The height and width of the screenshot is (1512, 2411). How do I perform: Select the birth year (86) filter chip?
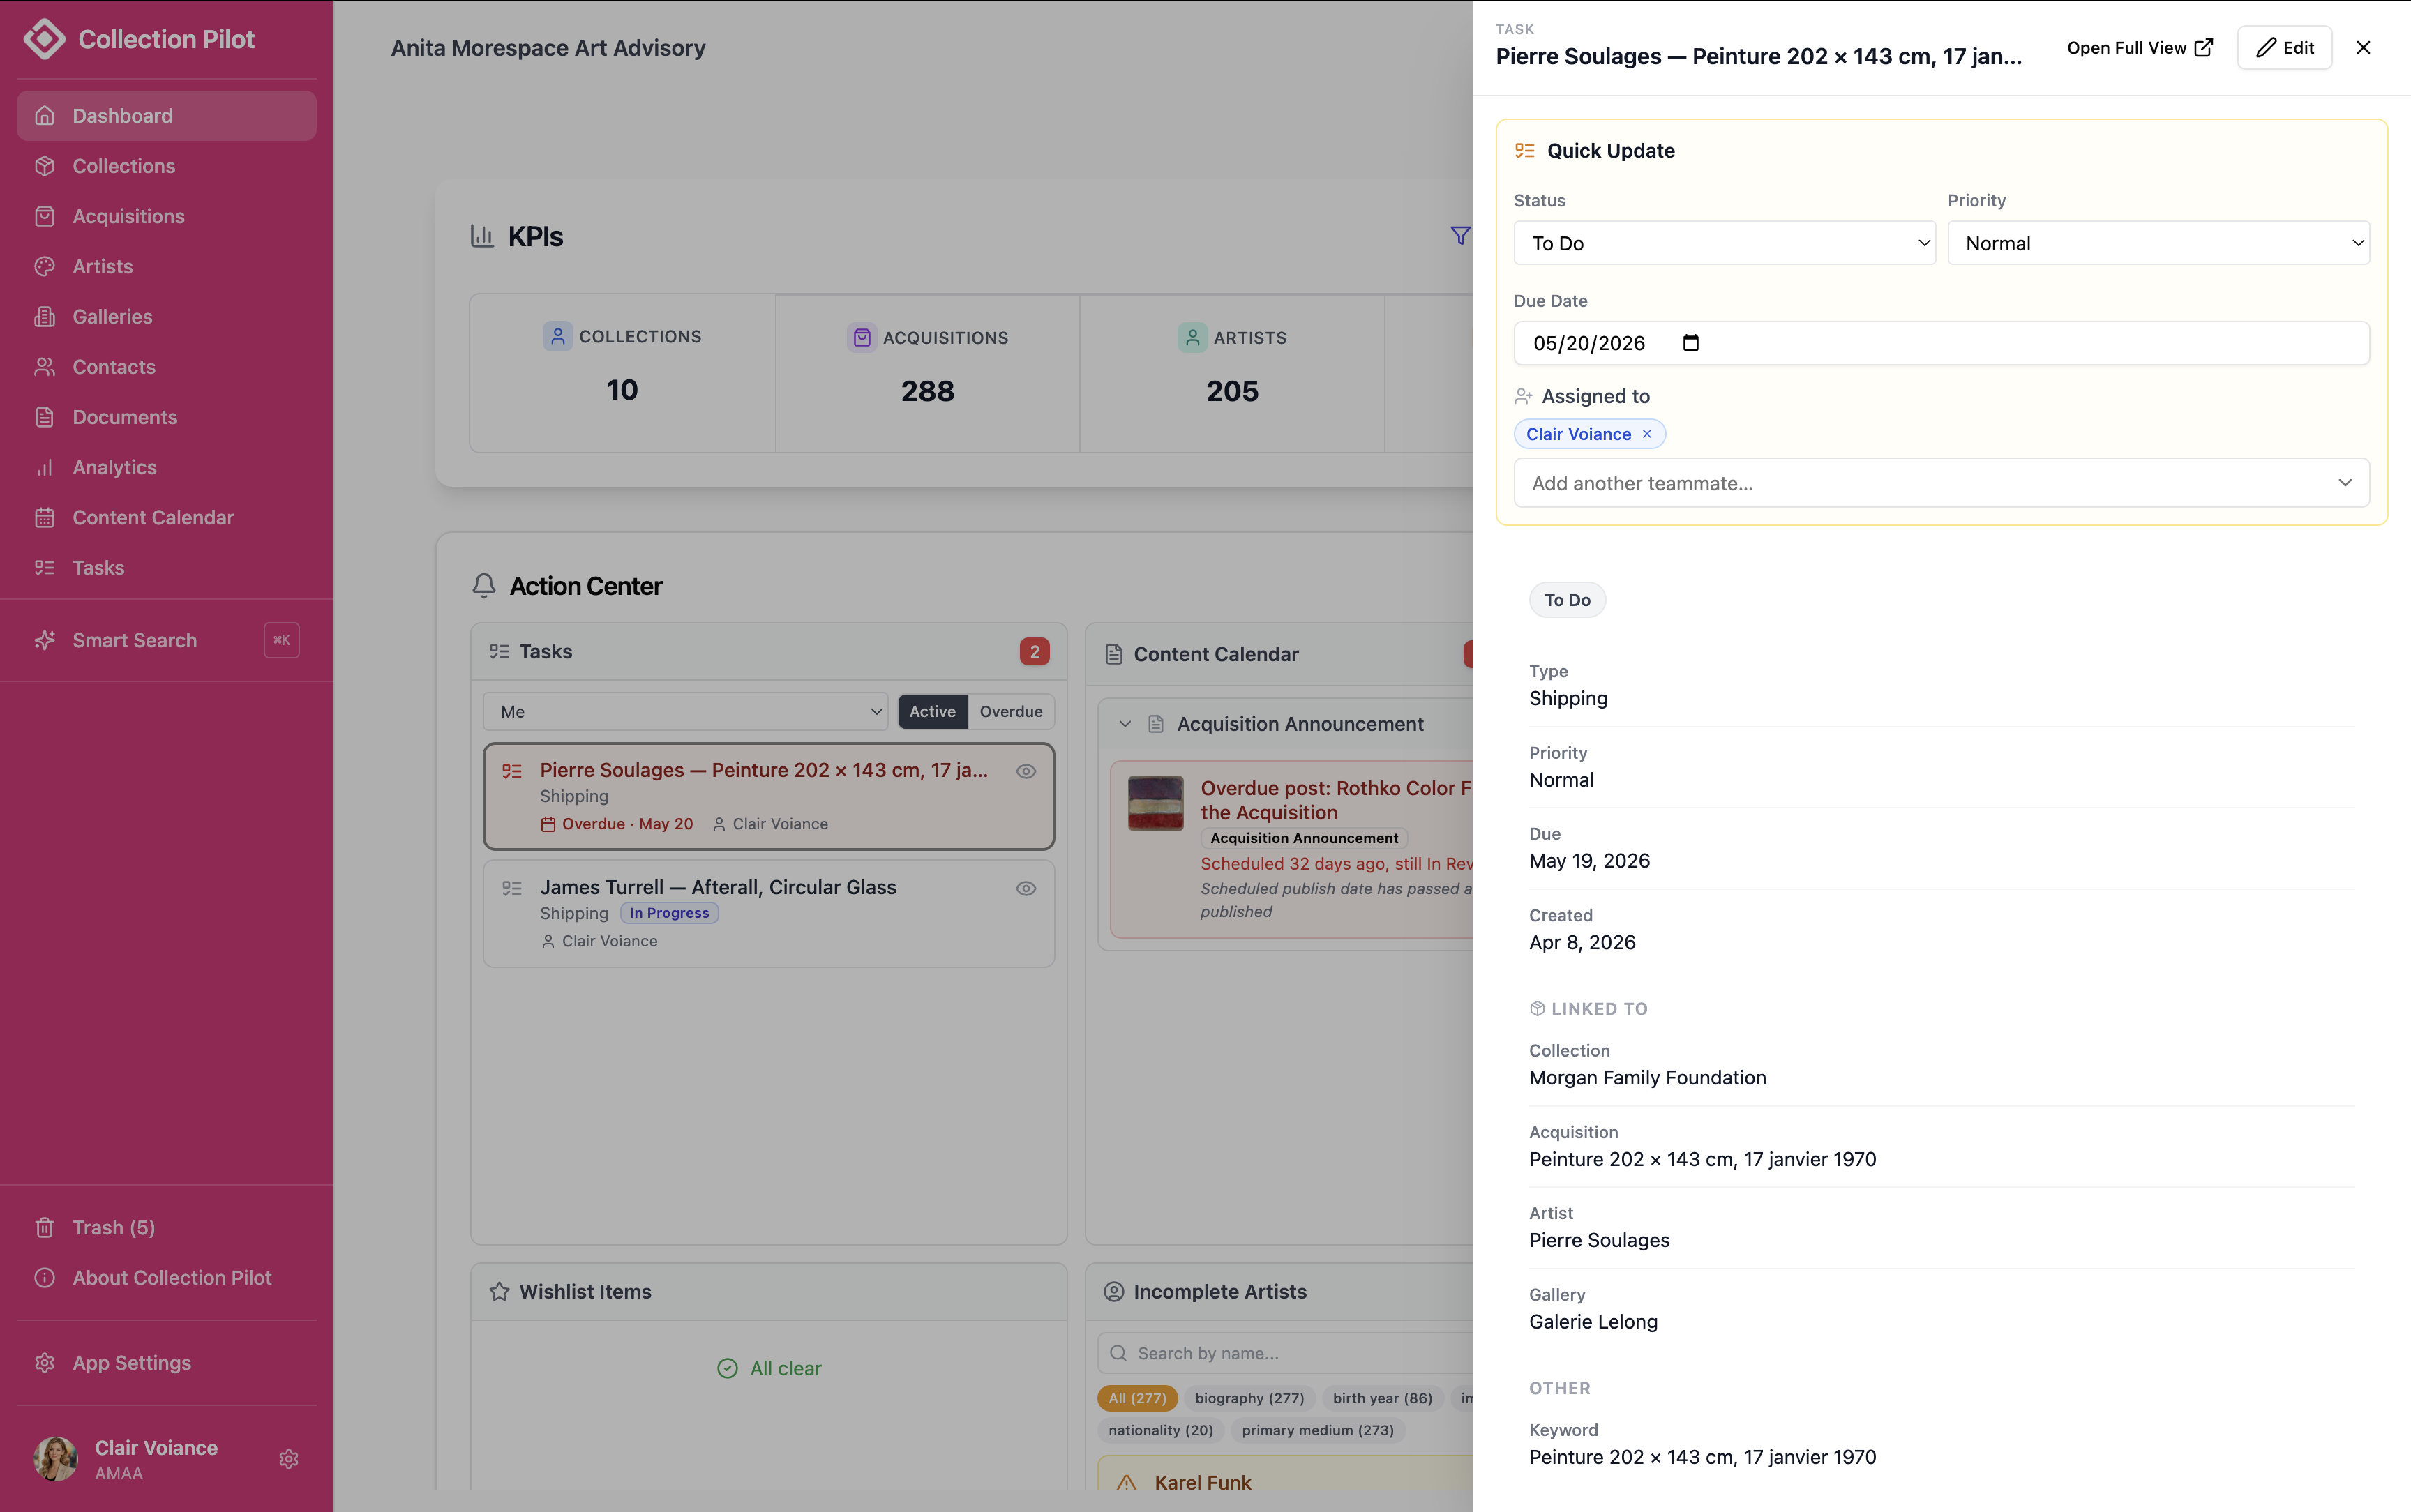point(1382,1398)
